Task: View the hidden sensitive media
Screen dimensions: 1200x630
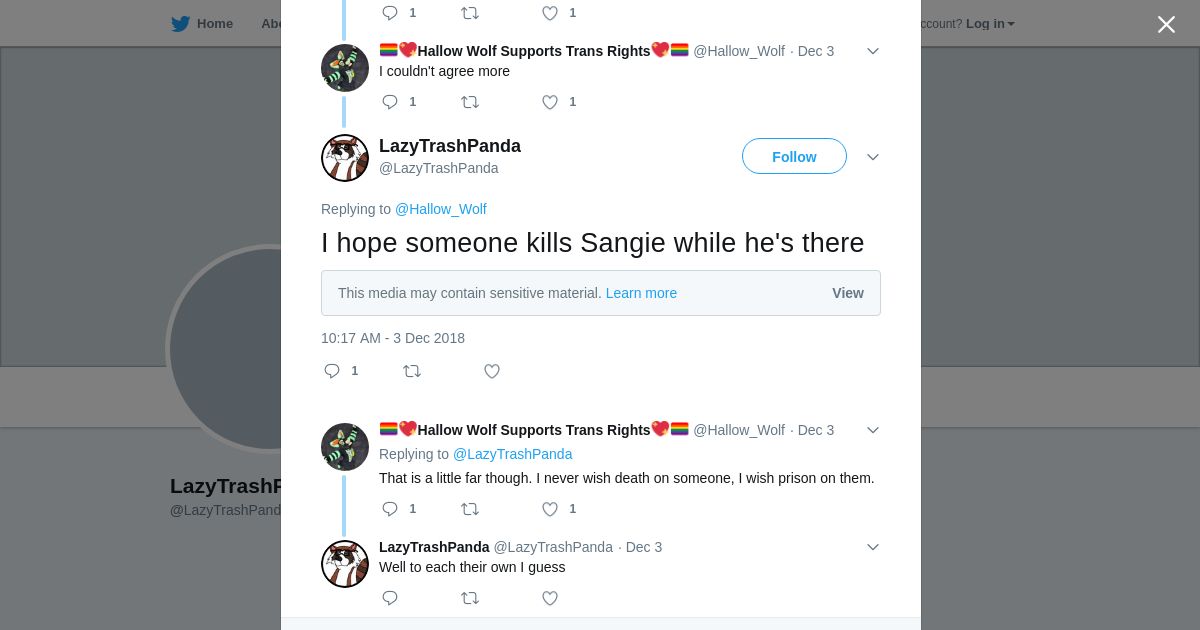Action: (848, 293)
